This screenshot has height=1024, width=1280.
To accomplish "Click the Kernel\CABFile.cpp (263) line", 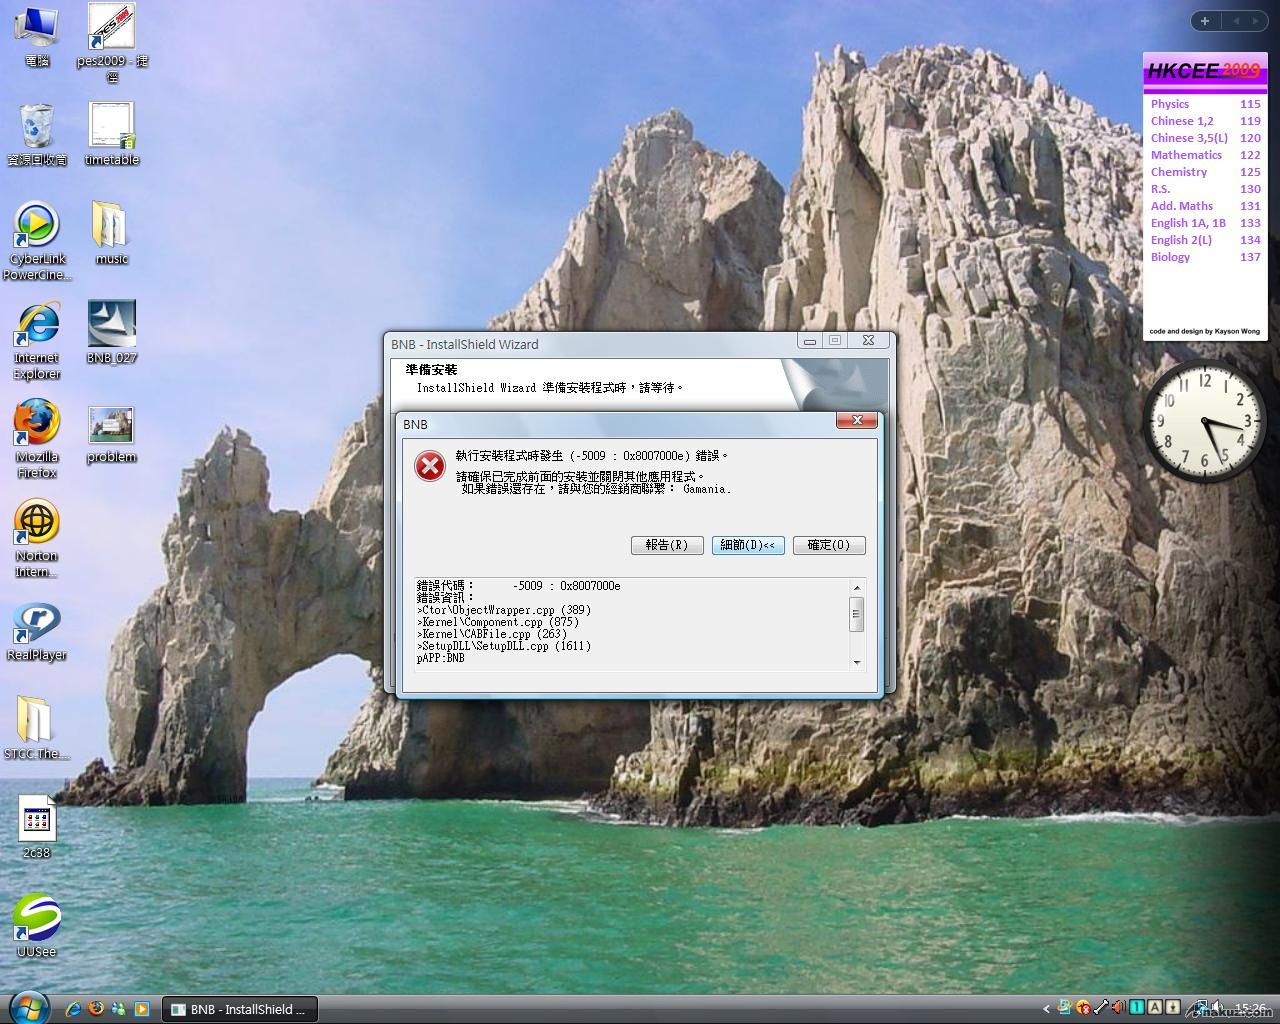I will [491, 634].
